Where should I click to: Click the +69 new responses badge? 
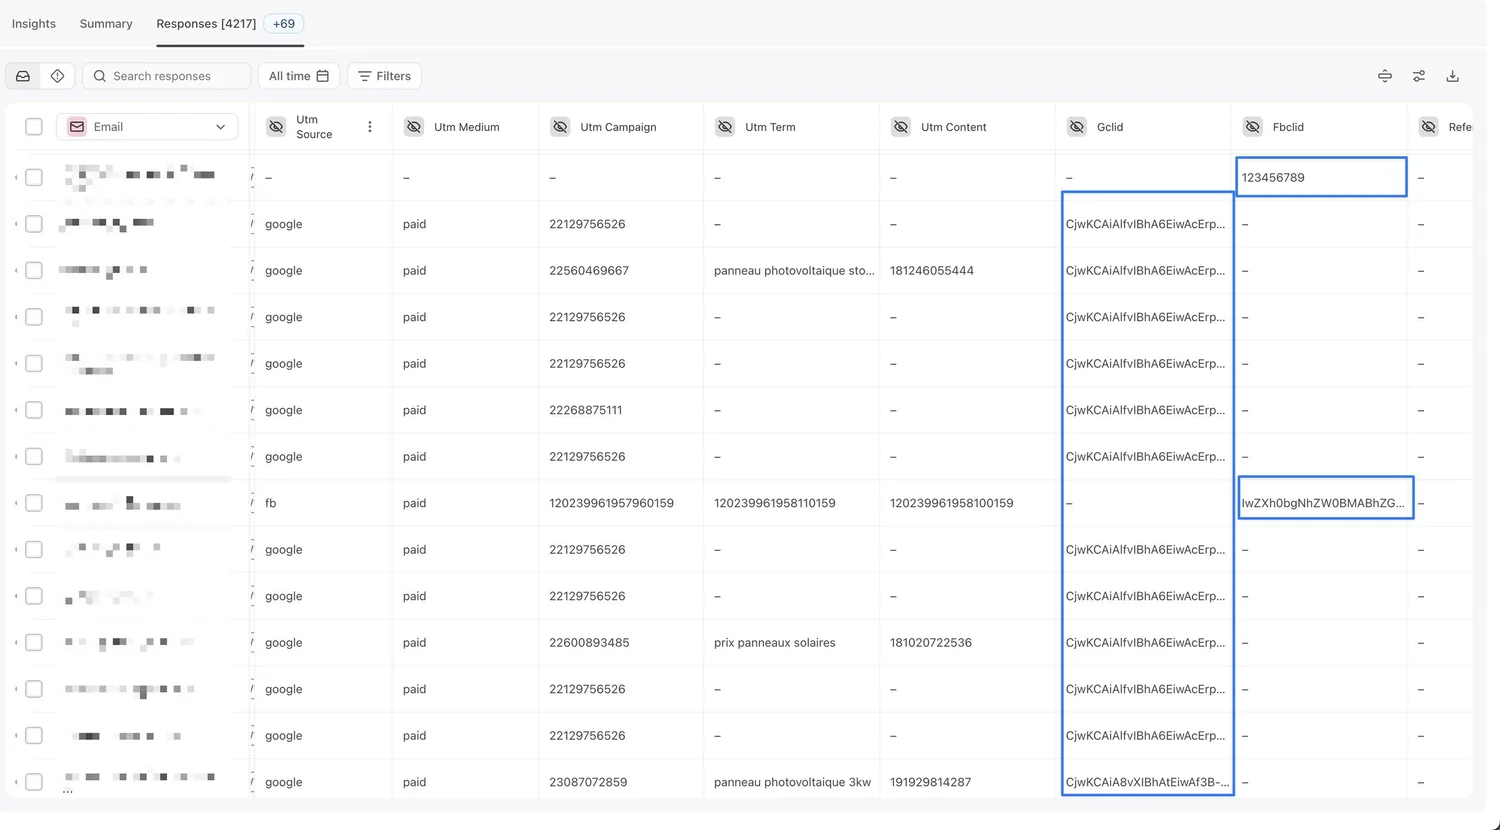tap(283, 23)
